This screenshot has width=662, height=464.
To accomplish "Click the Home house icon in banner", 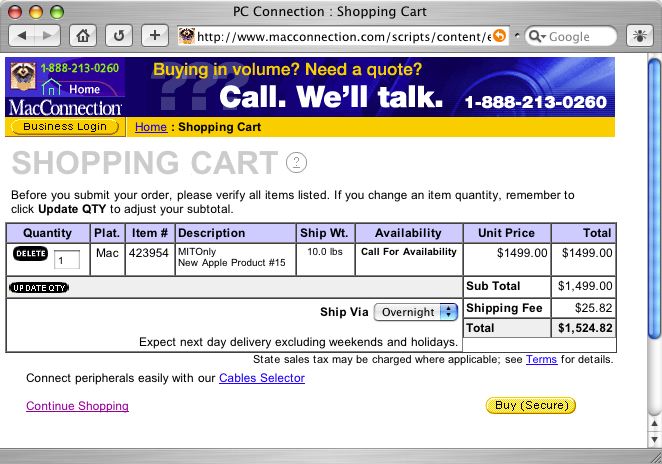I will (52, 87).
